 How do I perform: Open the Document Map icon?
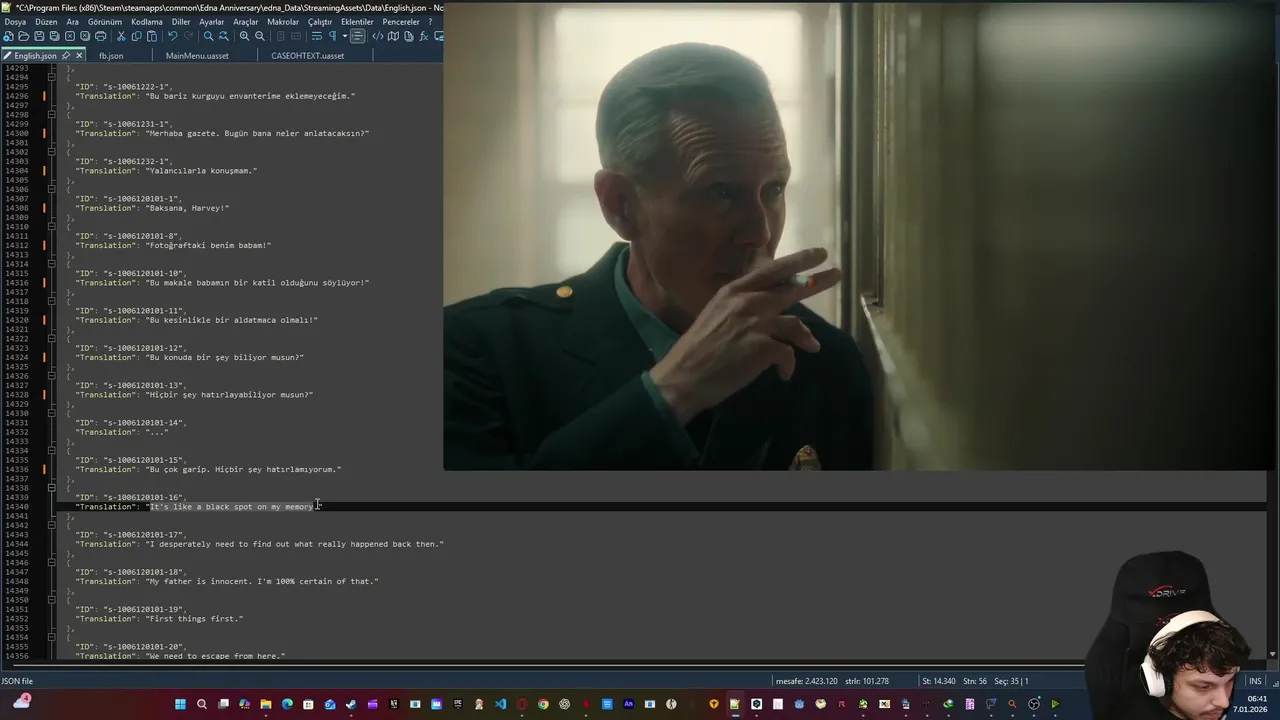[x=393, y=36]
